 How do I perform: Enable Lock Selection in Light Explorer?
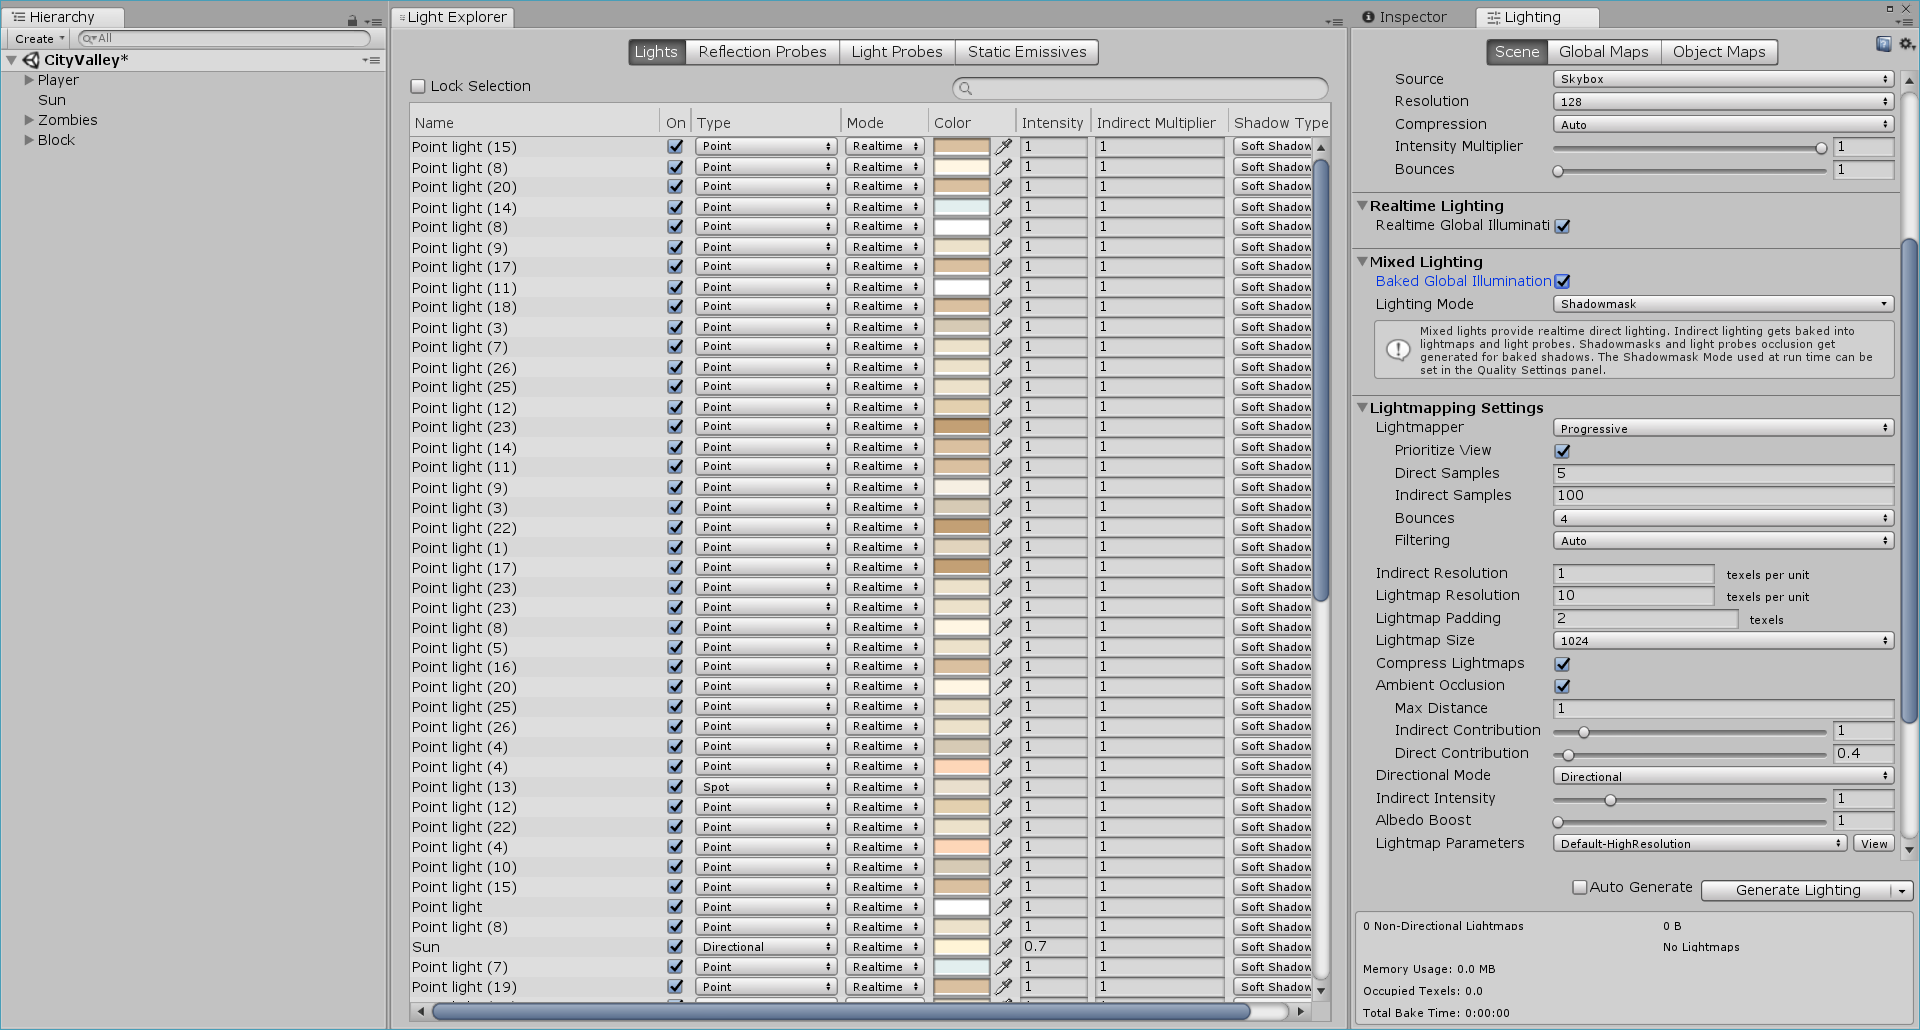(417, 86)
